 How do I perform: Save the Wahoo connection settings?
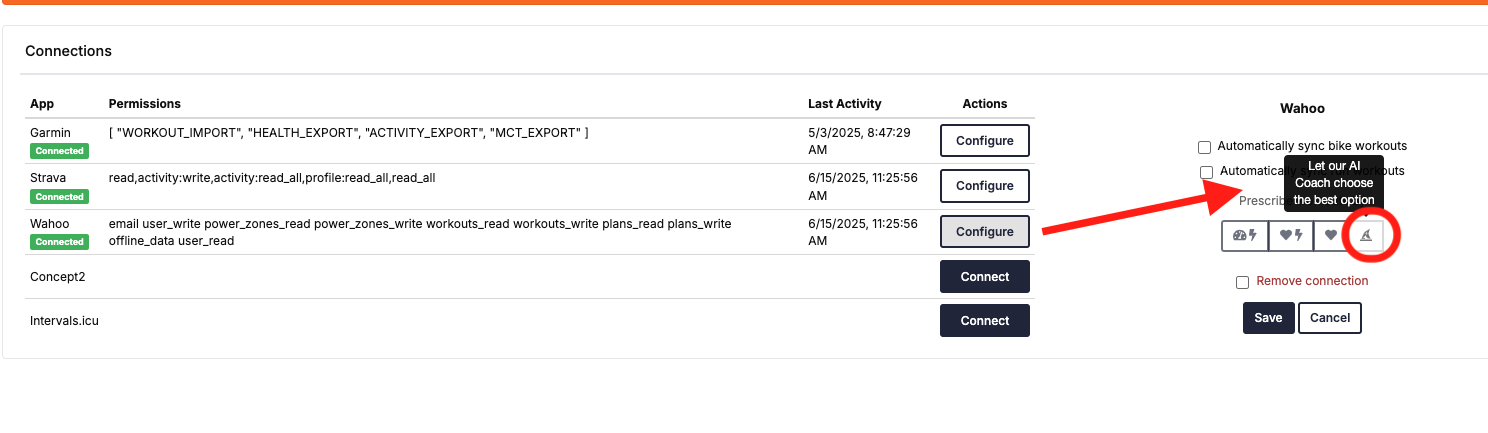[x=1268, y=318]
